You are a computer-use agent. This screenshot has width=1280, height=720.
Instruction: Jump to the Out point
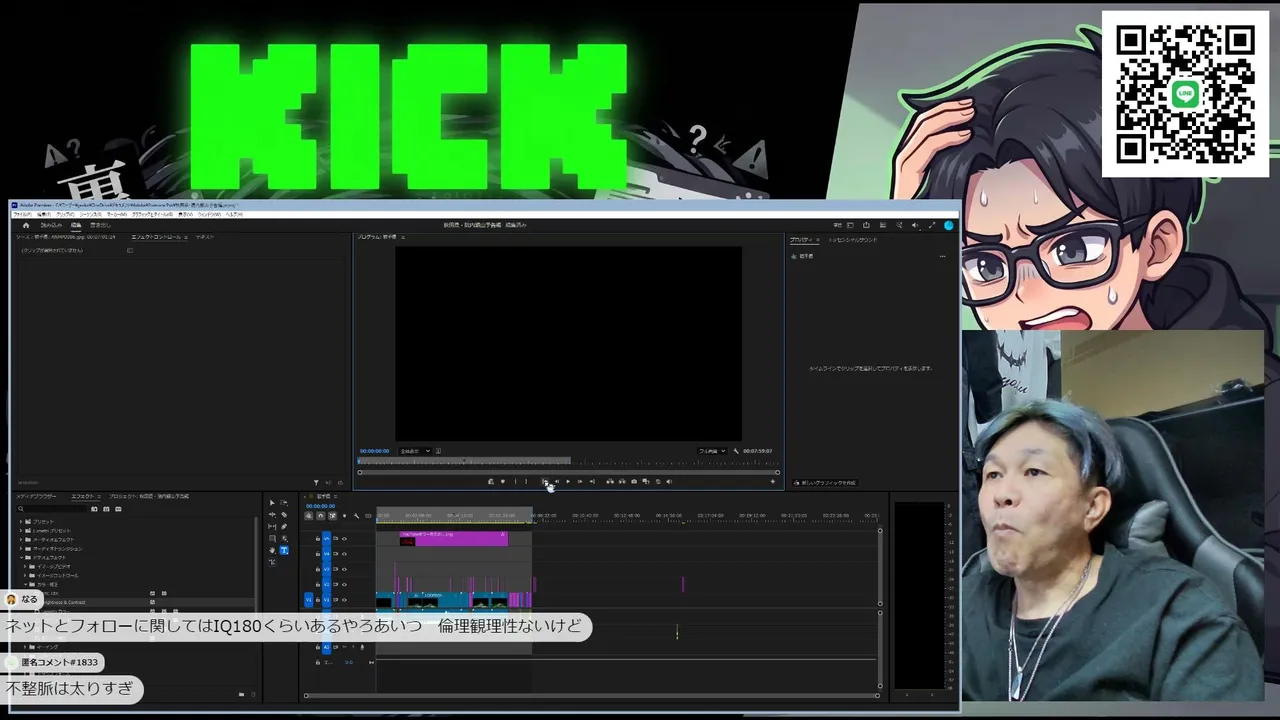[x=592, y=482]
